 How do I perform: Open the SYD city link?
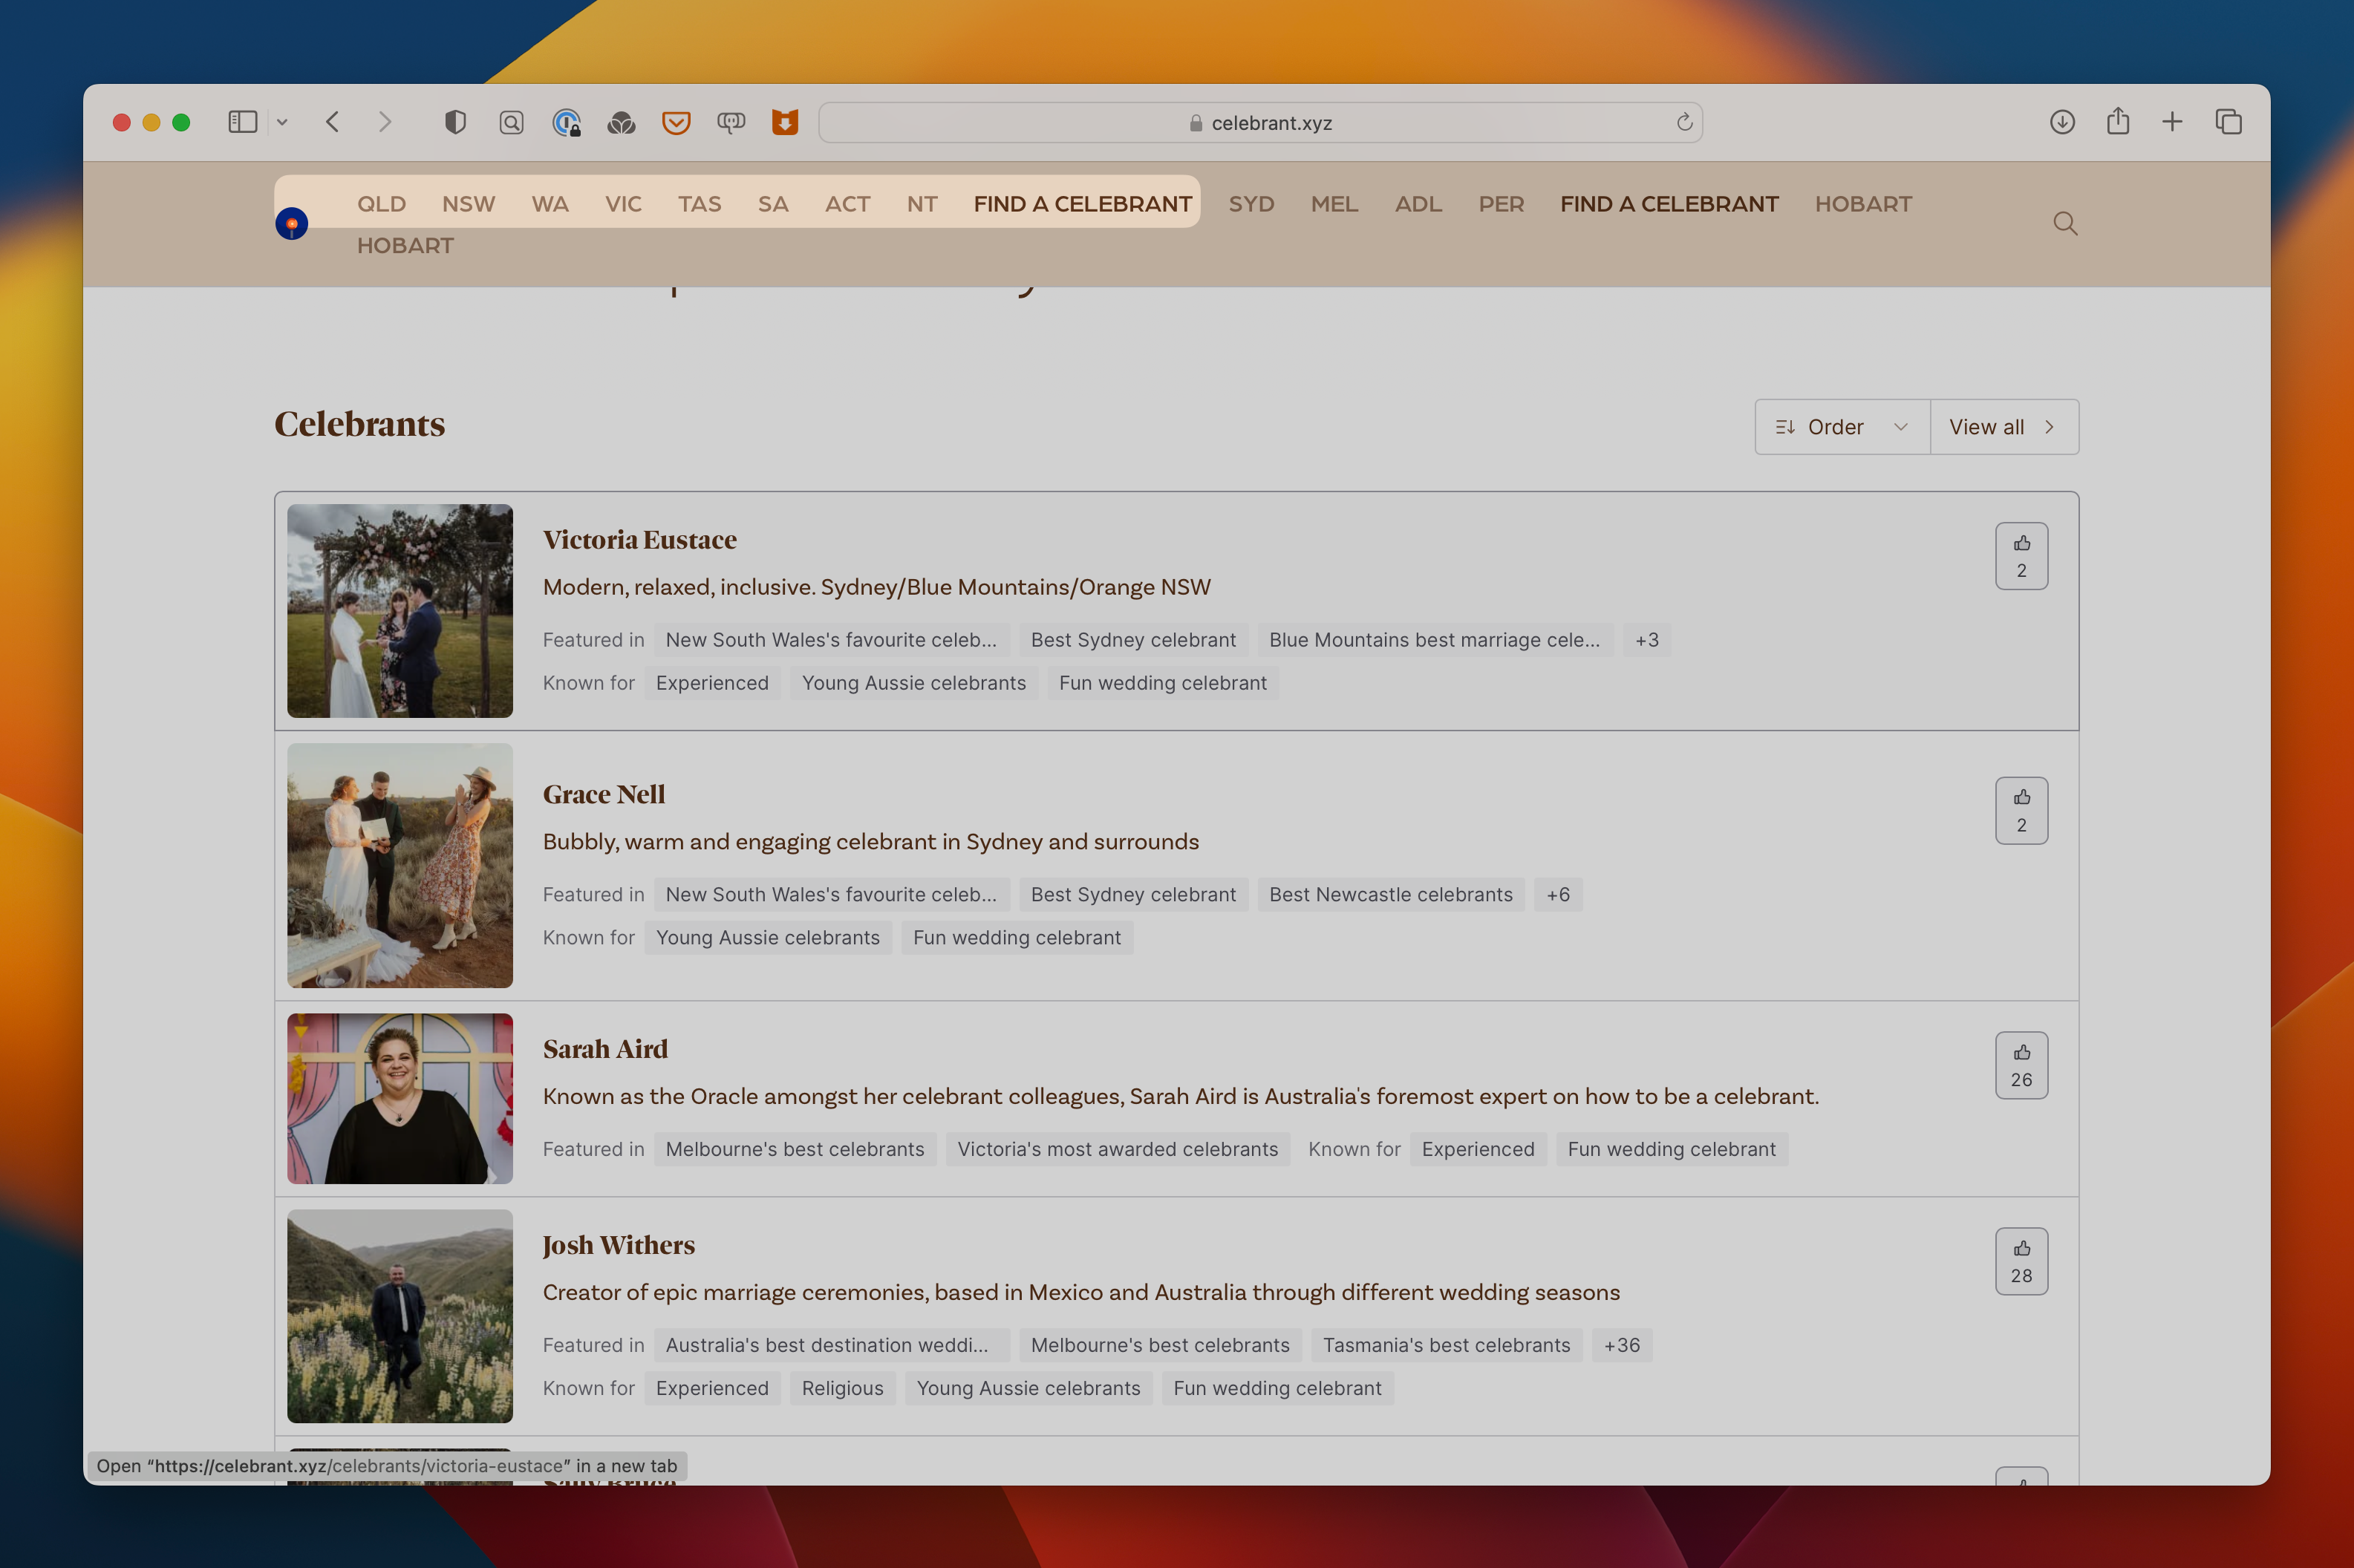[1251, 204]
